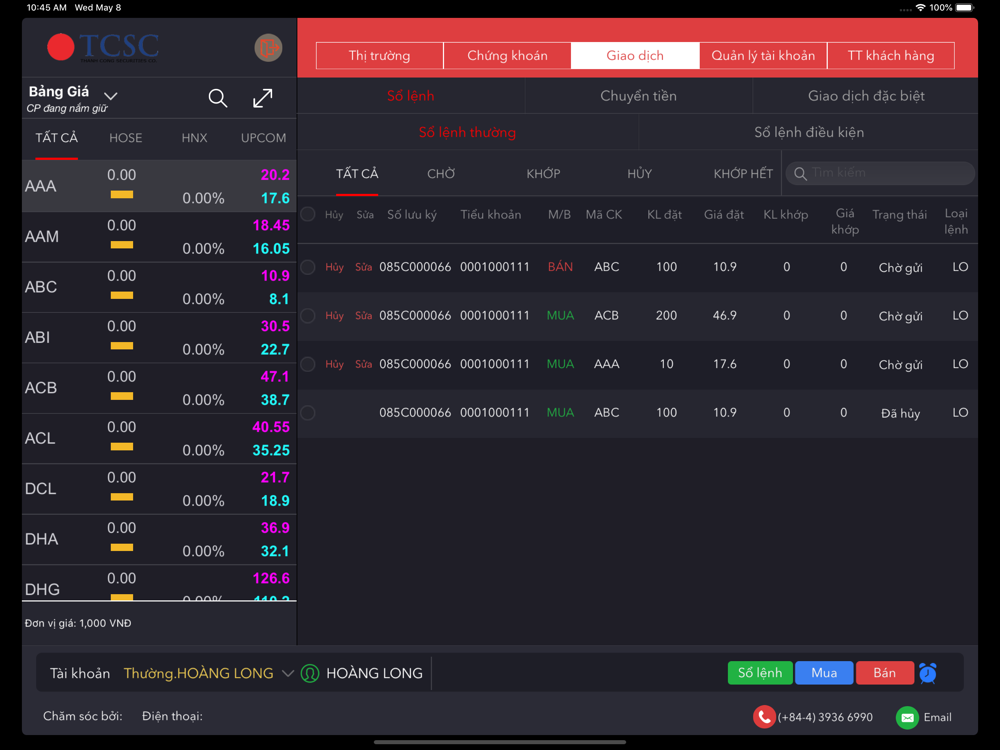Open the TT khách hàng tab
1000x750 pixels.
coord(891,55)
